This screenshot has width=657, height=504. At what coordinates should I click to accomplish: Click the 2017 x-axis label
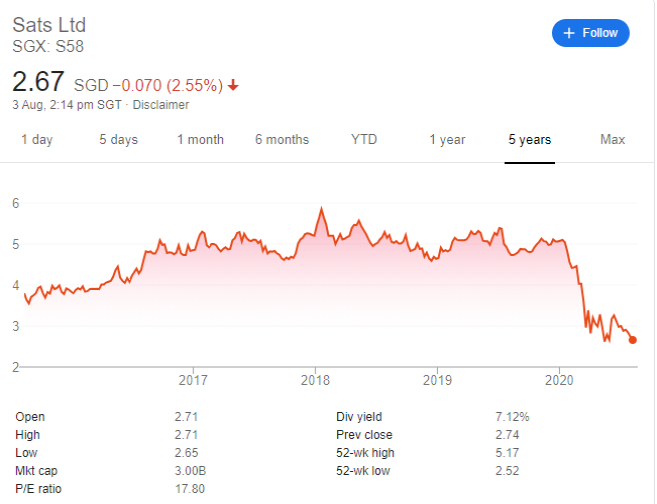click(193, 380)
